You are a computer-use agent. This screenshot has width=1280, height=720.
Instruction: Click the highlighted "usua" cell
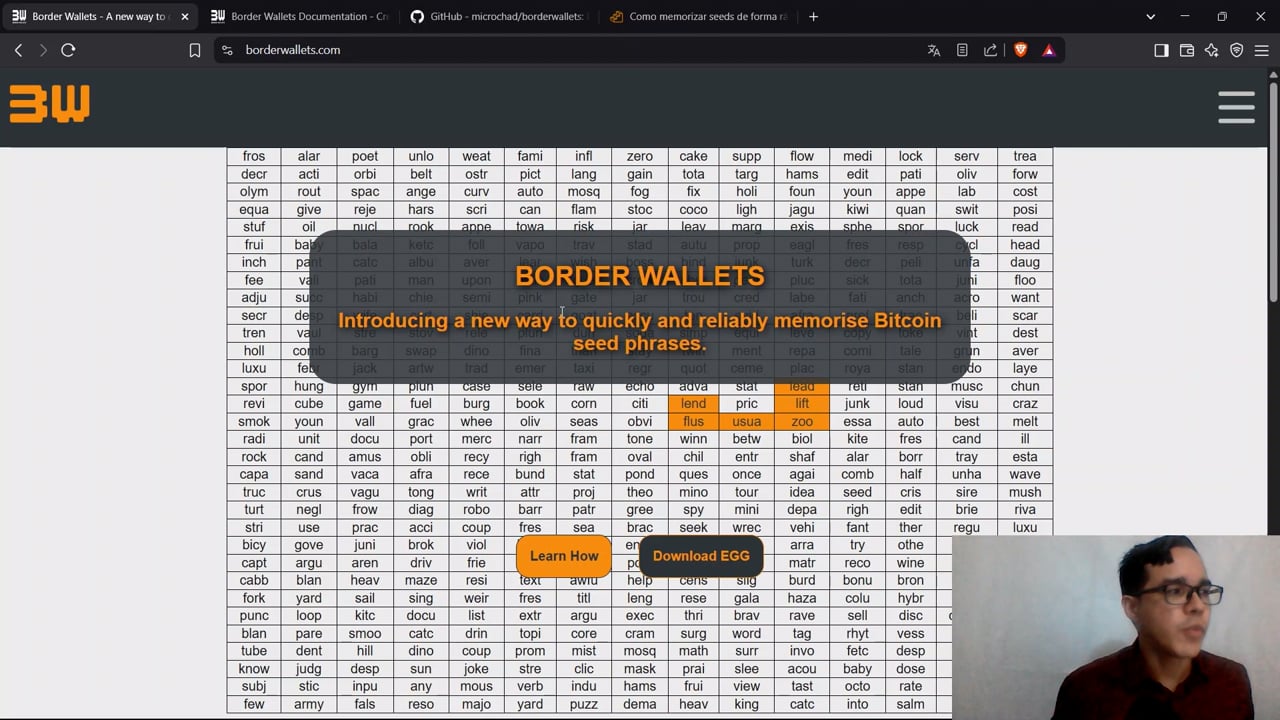coord(747,421)
